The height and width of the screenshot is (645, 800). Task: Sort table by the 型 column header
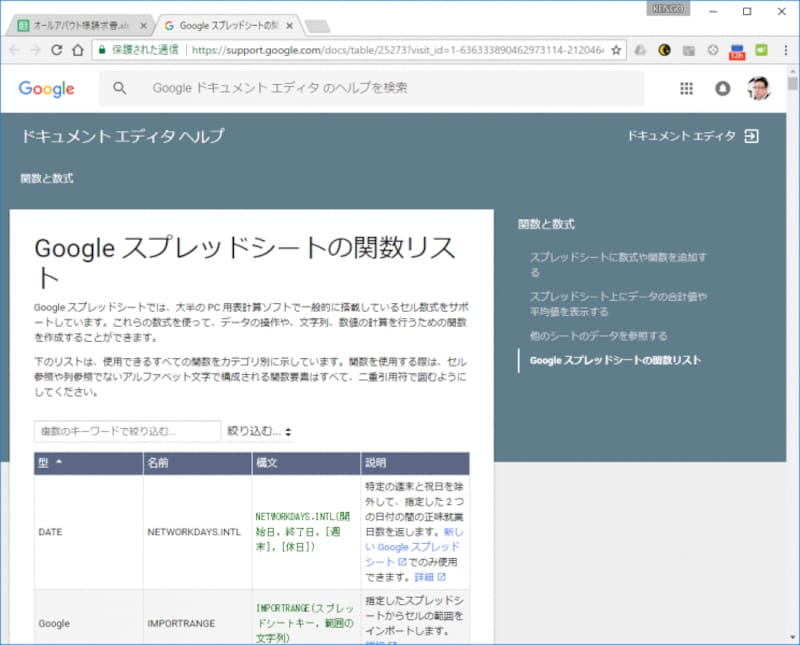click(x=45, y=463)
